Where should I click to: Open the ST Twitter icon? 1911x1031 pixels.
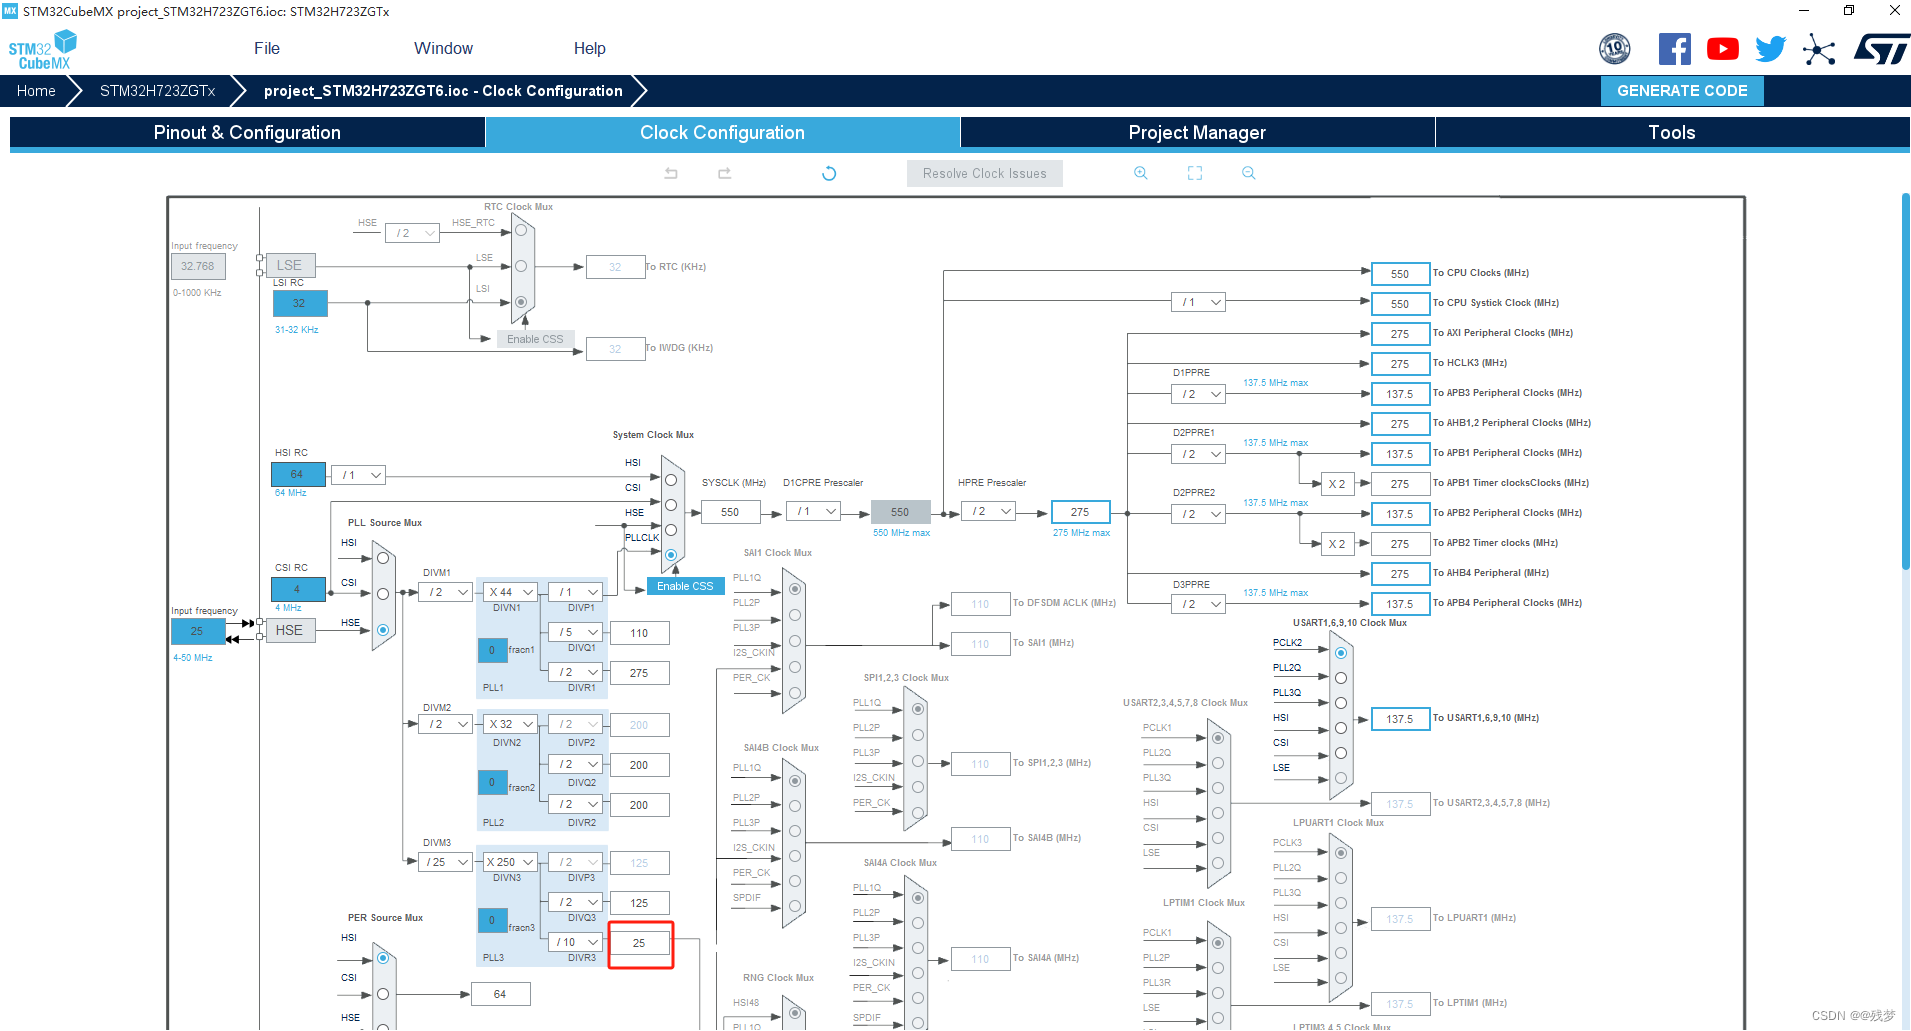[x=1771, y=49]
